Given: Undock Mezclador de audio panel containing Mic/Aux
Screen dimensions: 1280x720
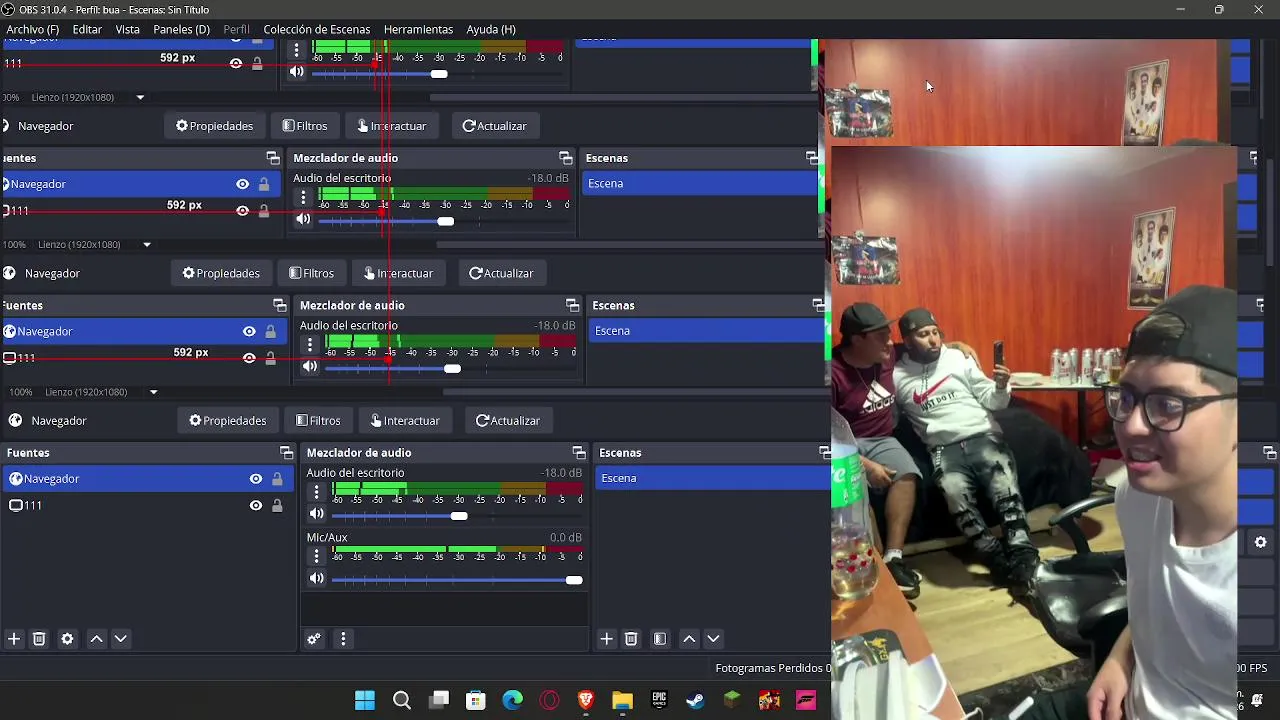Looking at the screenshot, I should click(578, 453).
